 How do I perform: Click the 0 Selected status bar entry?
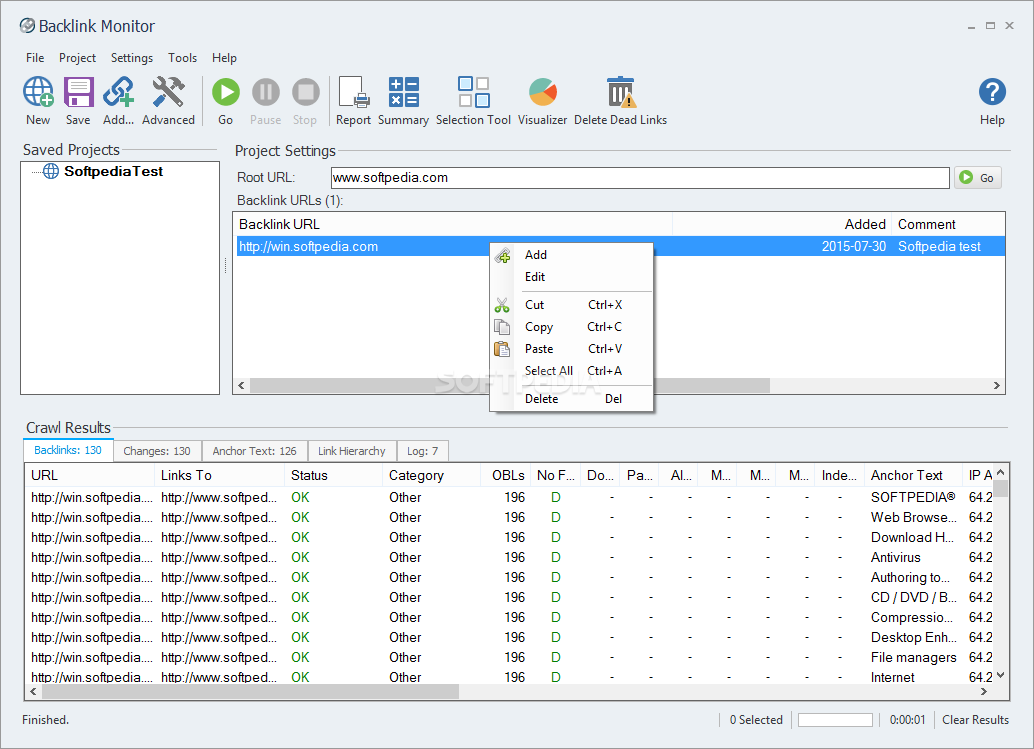point(756,720)
